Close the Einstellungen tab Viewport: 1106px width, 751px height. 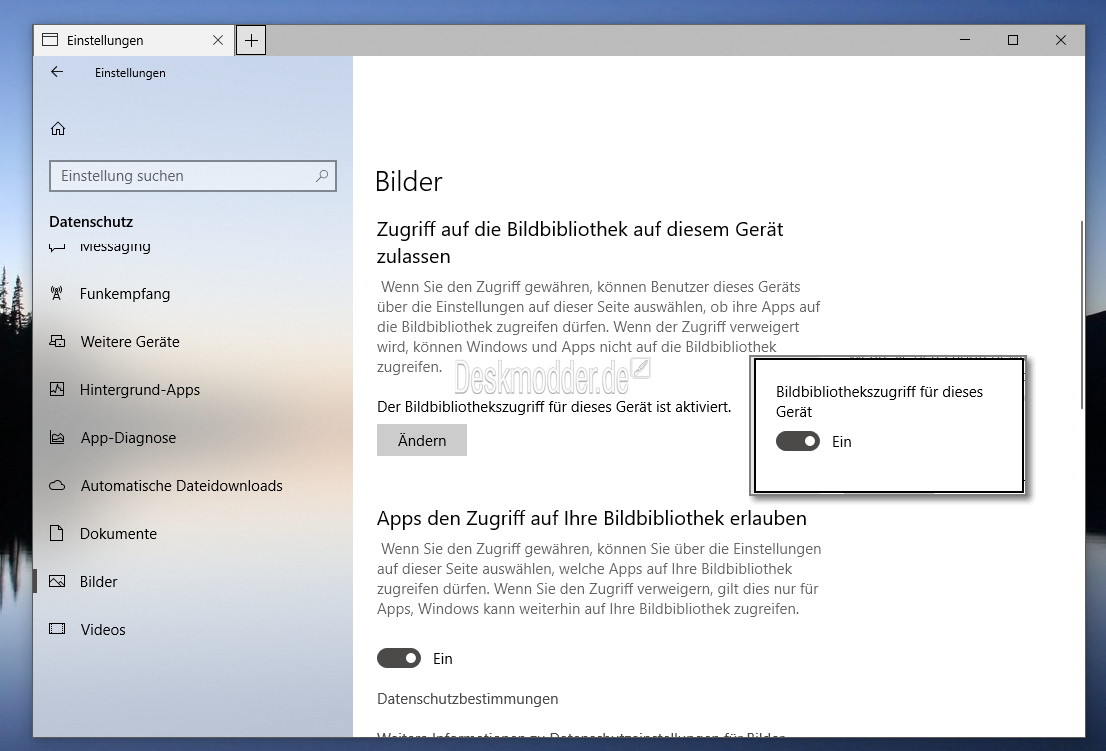218,40
